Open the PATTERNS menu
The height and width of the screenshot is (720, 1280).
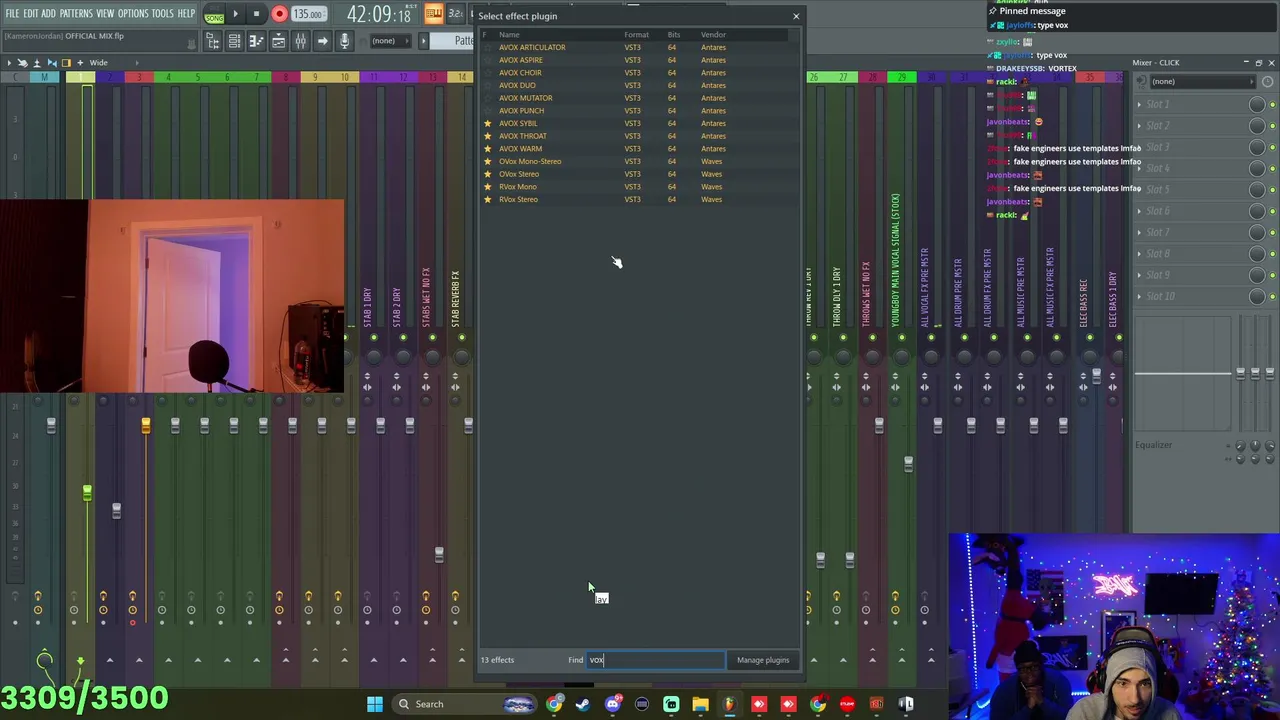pyautogui.click(x=76, y=14)
